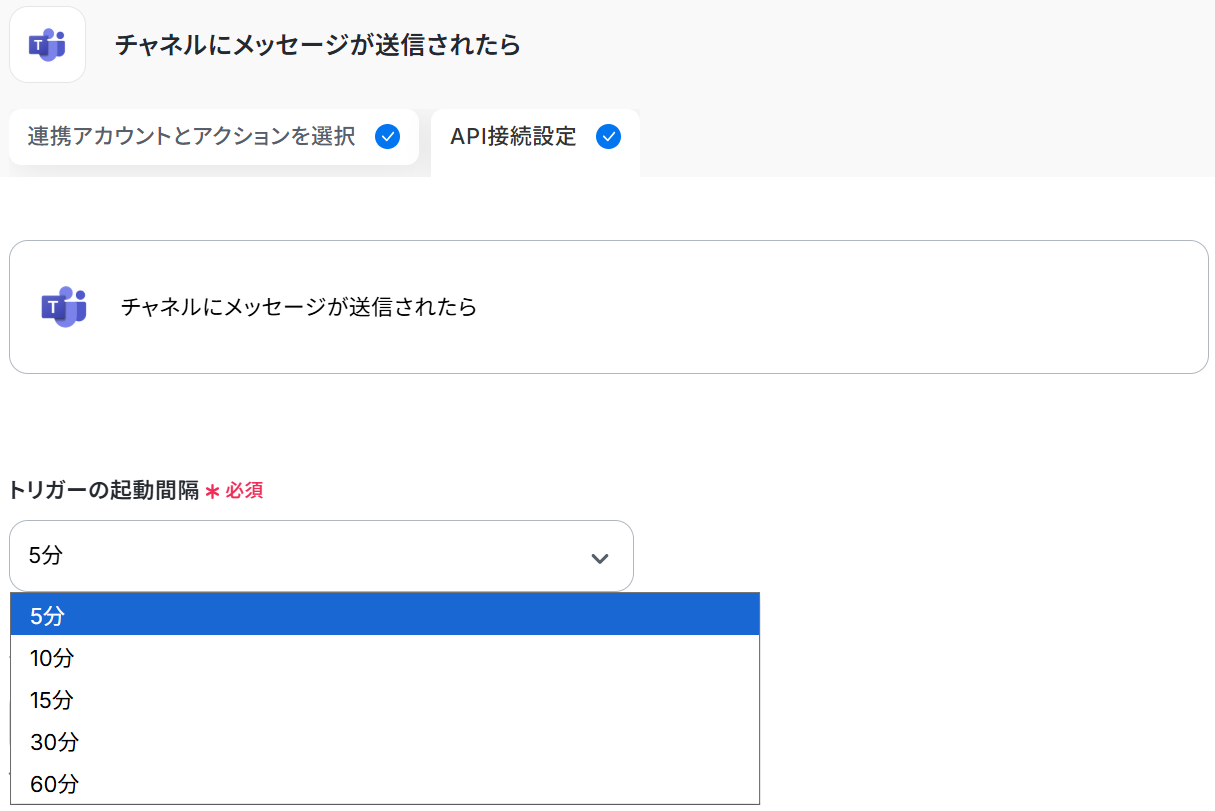Click the red 必須 required label

pos(244,491)
